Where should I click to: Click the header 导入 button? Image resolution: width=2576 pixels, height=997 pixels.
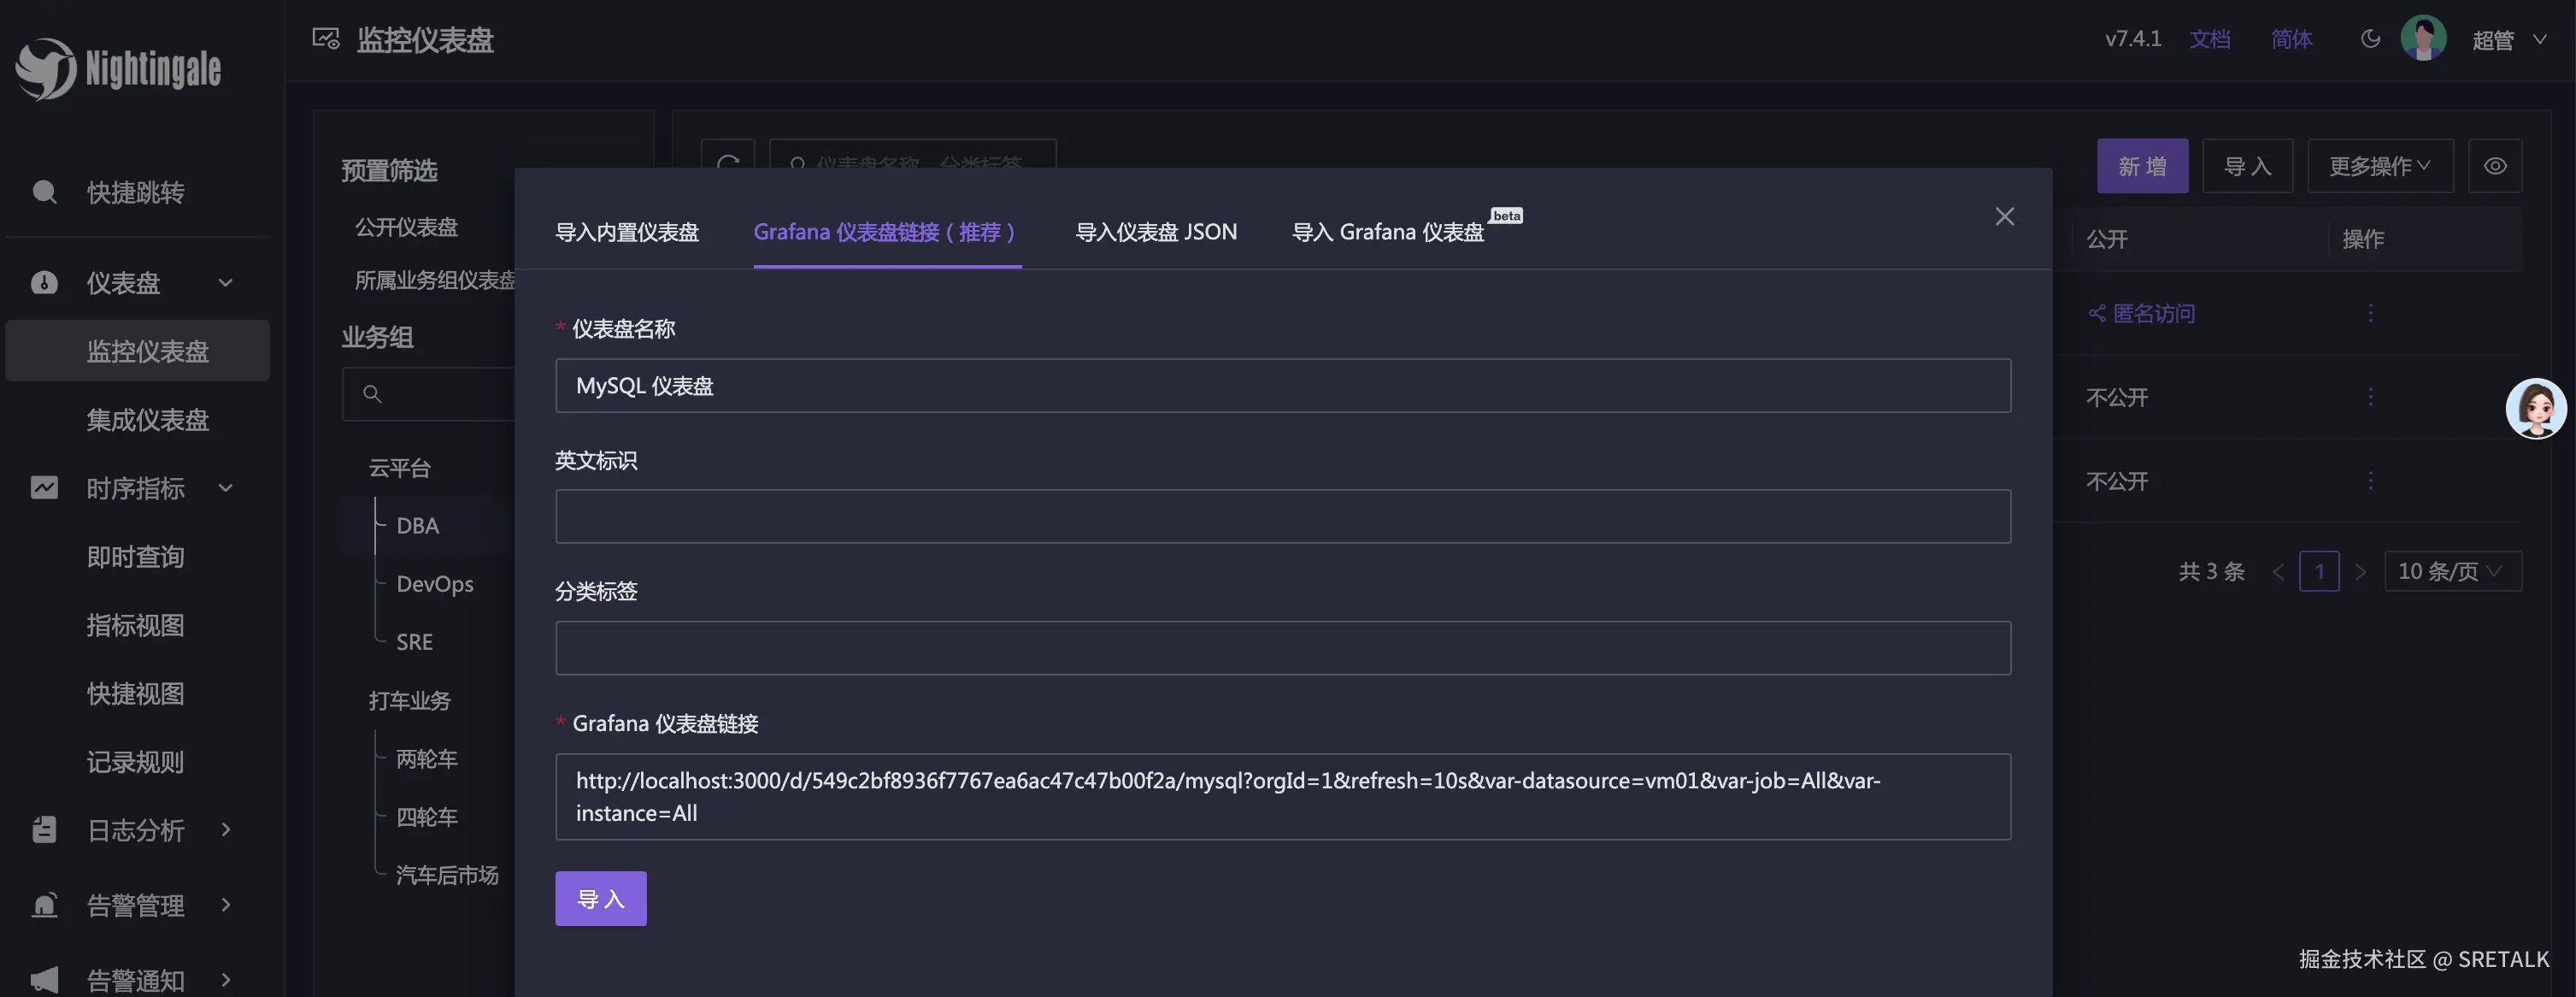coord(2247,166)
